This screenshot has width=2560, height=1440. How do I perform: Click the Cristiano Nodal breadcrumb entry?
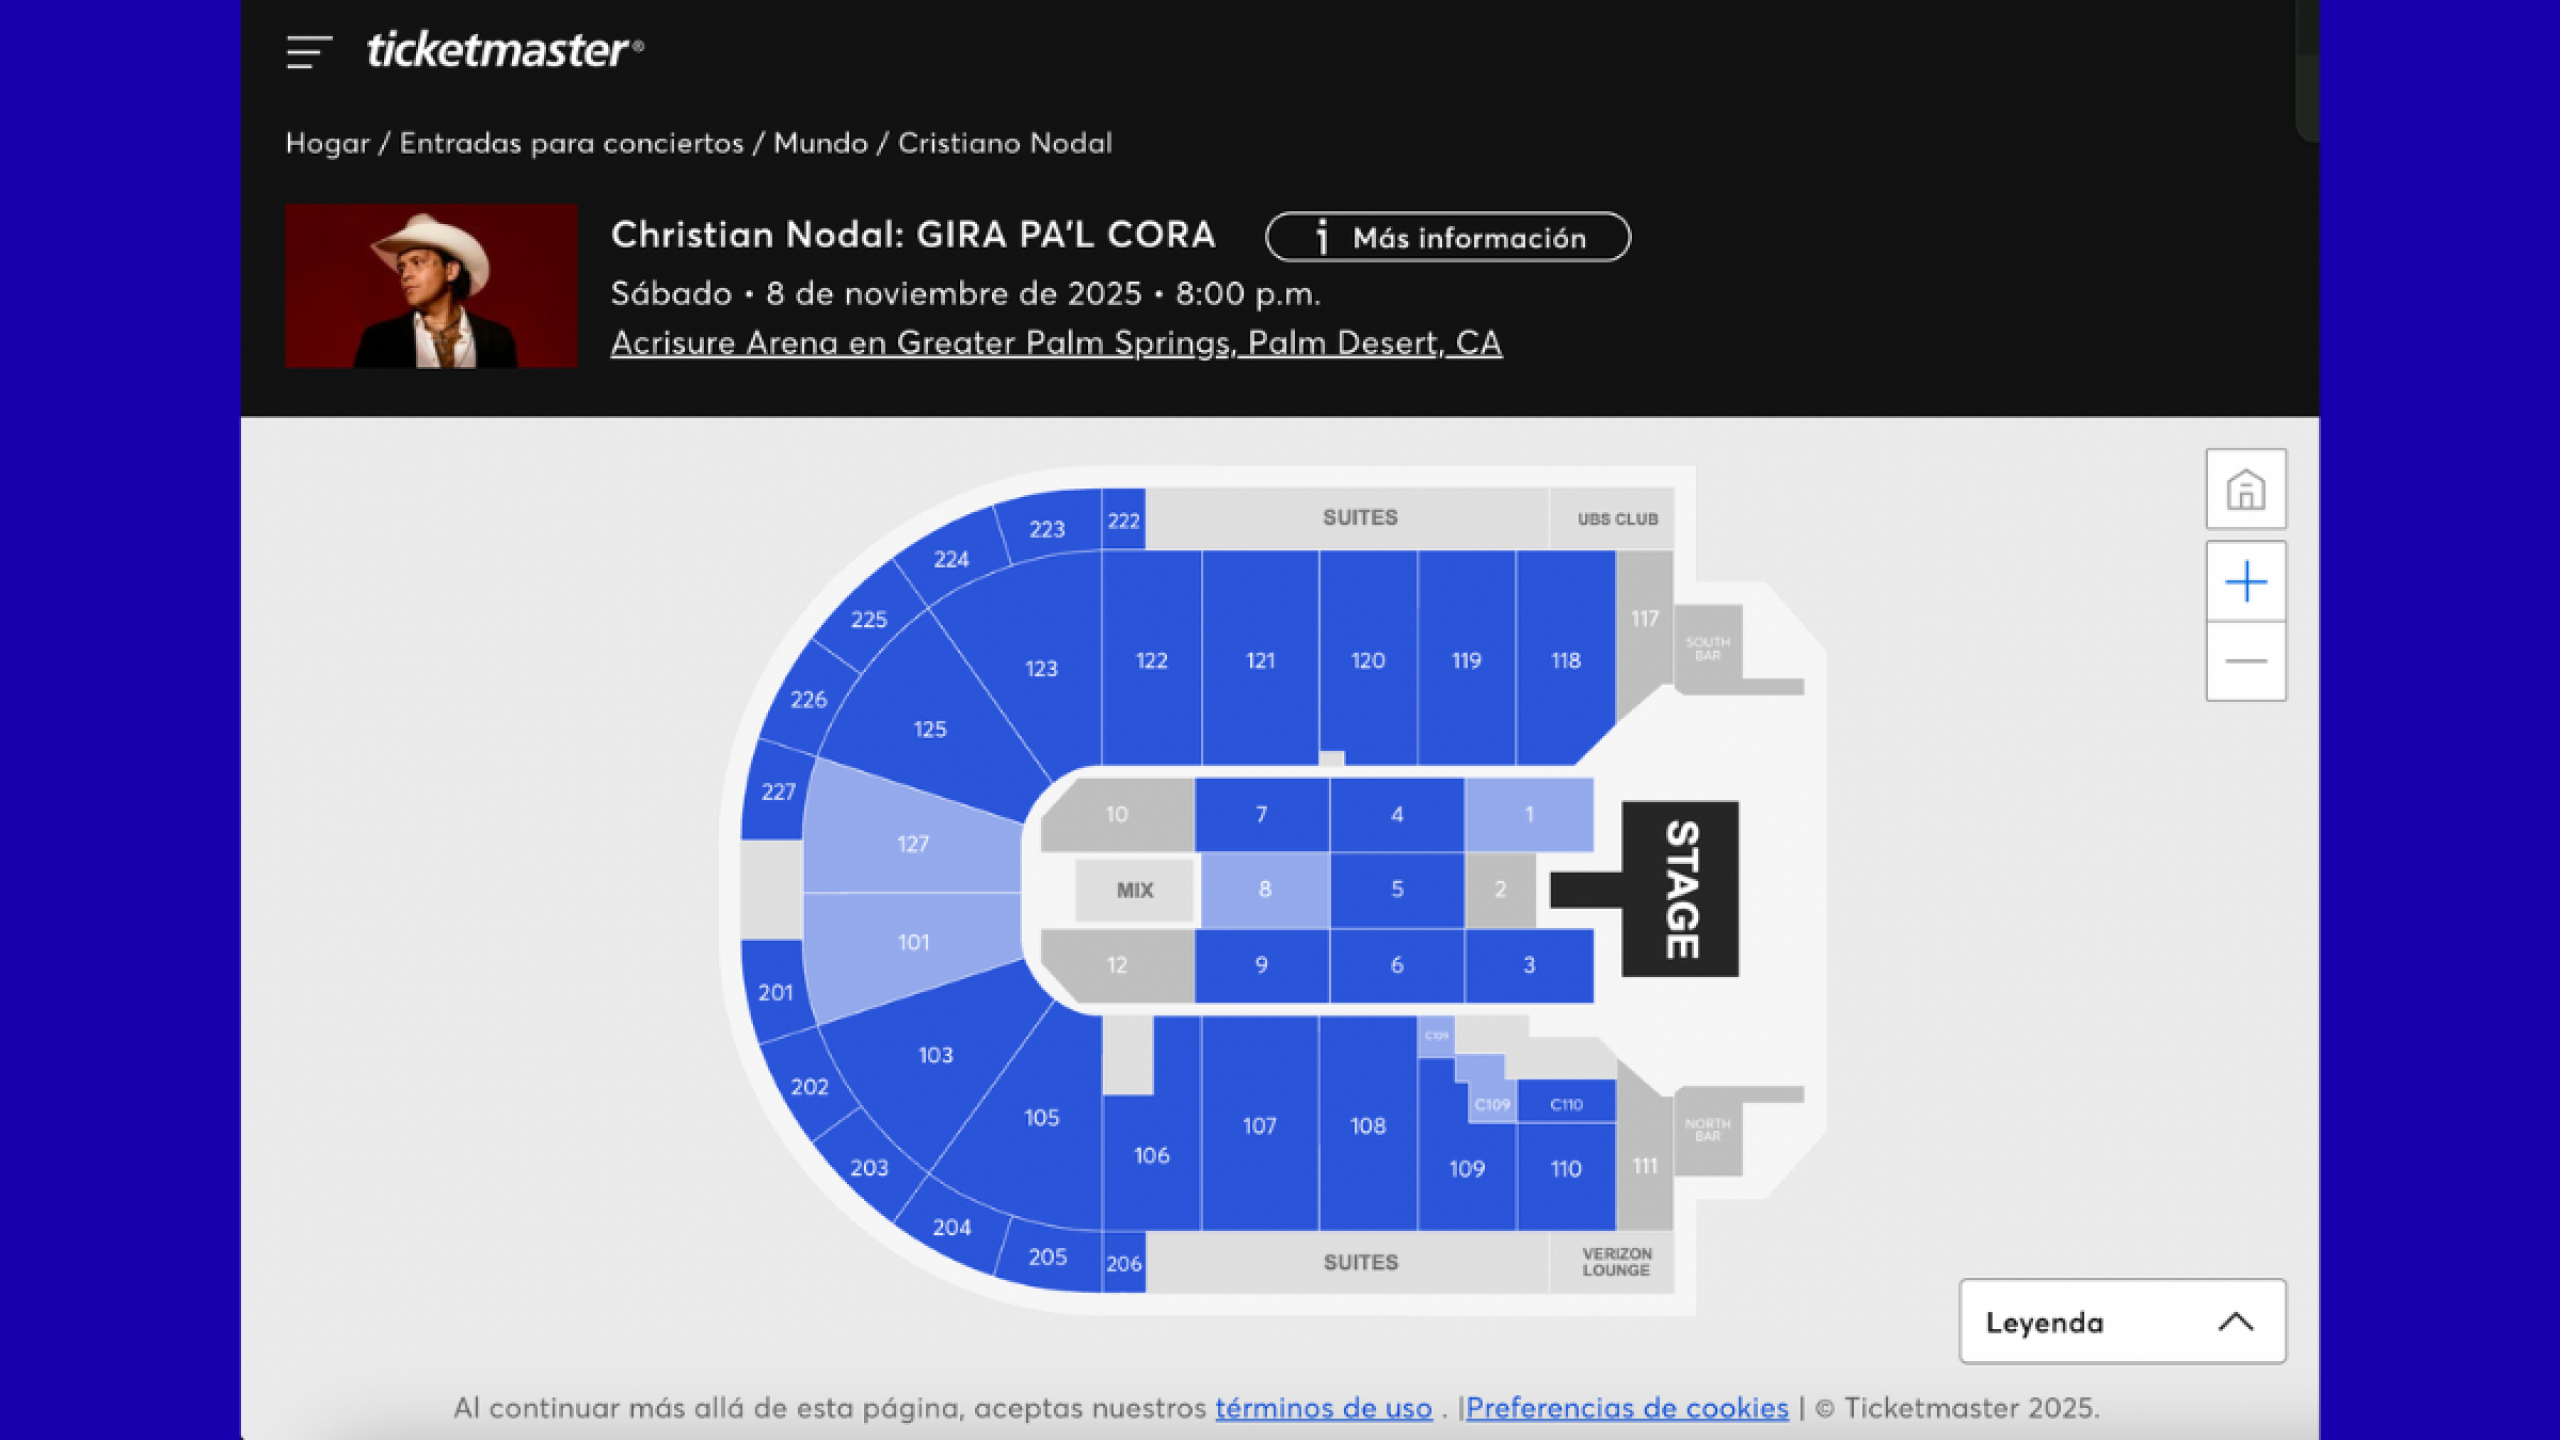(x=1004, y=142)
